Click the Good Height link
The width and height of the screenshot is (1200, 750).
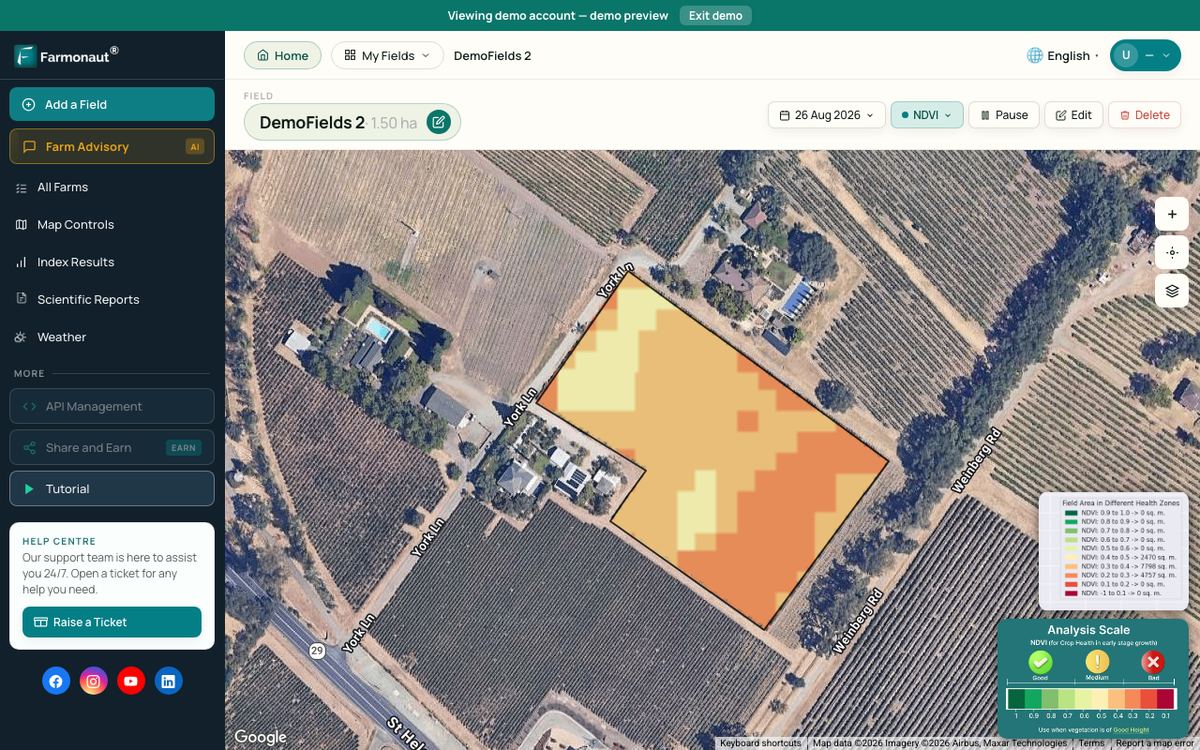click(1131, 730)
